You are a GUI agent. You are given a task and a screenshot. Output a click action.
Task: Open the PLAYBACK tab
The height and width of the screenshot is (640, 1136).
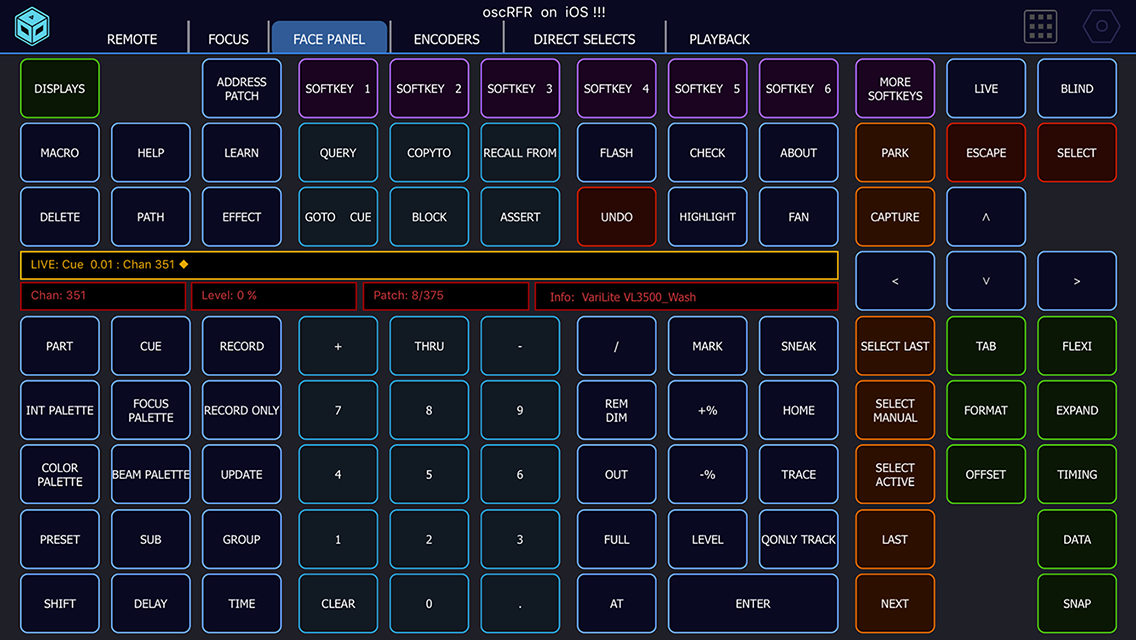[x=719, y=39]
